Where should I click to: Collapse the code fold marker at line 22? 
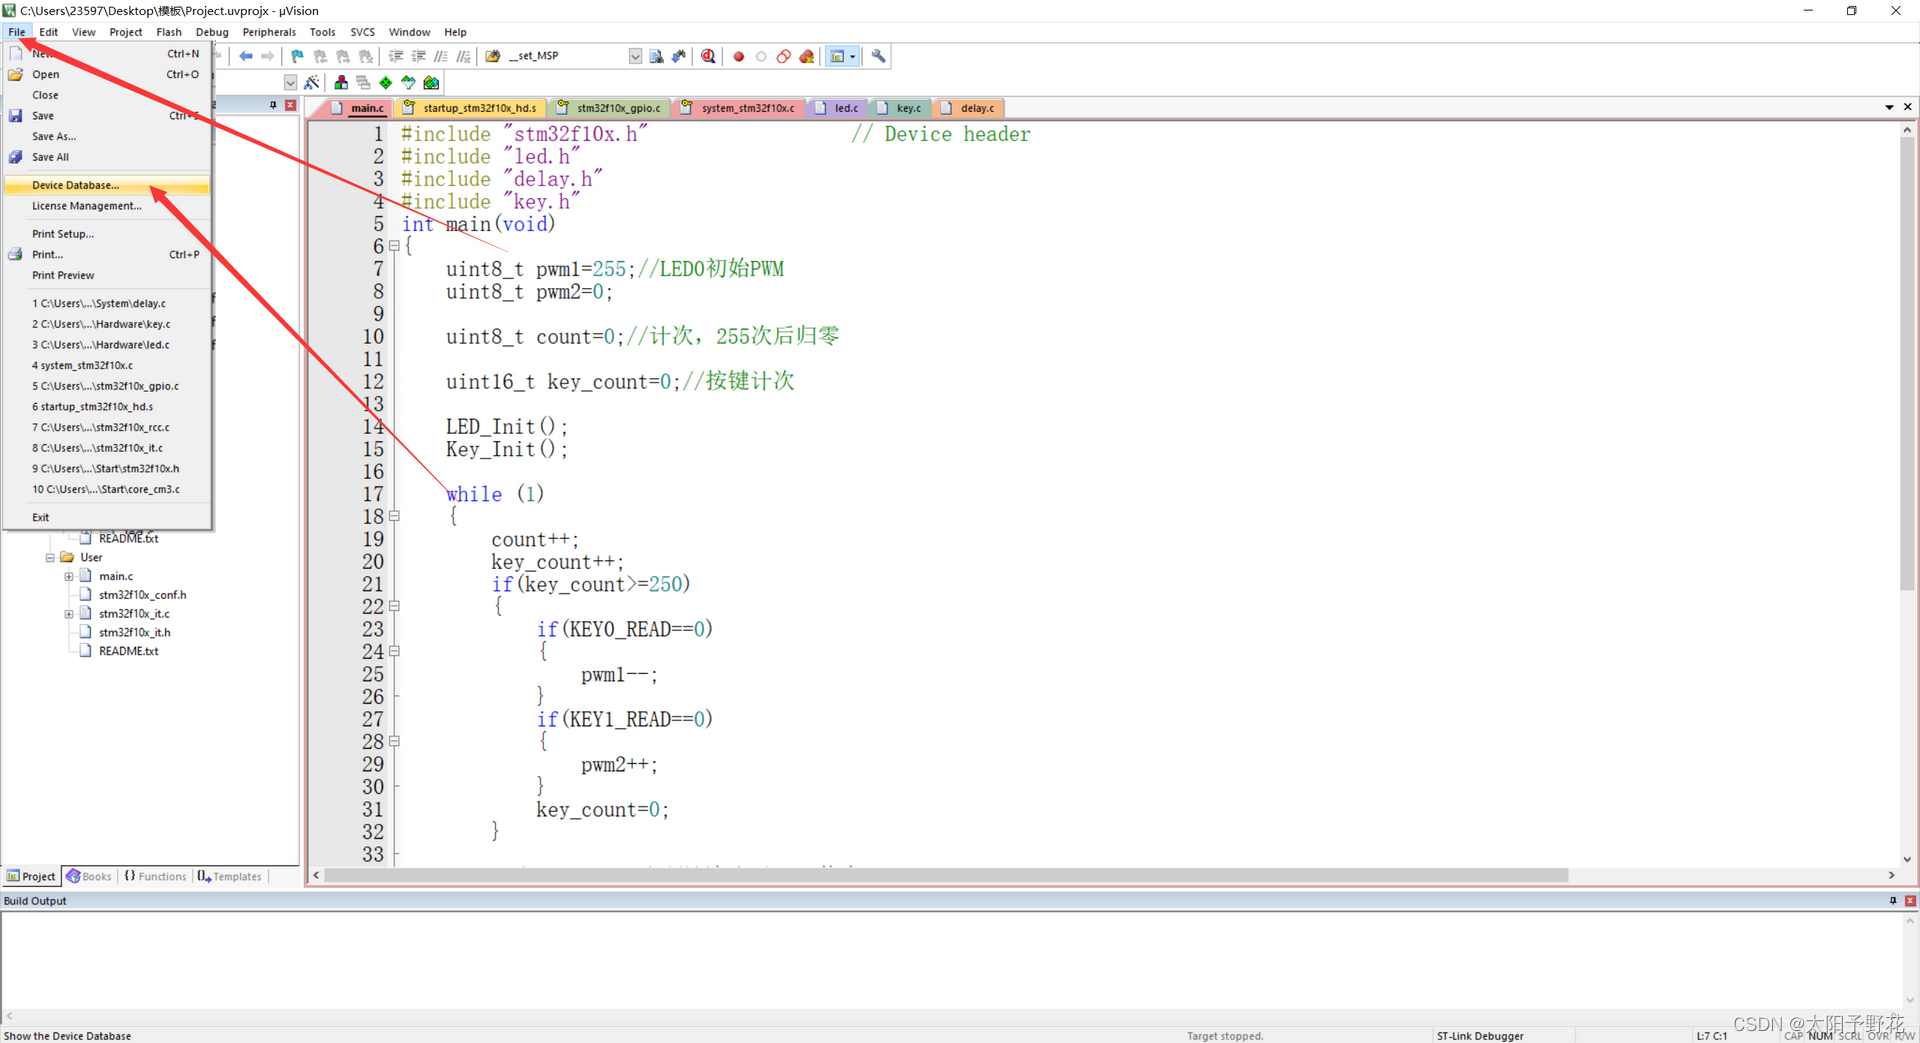[x=394, y=606]
